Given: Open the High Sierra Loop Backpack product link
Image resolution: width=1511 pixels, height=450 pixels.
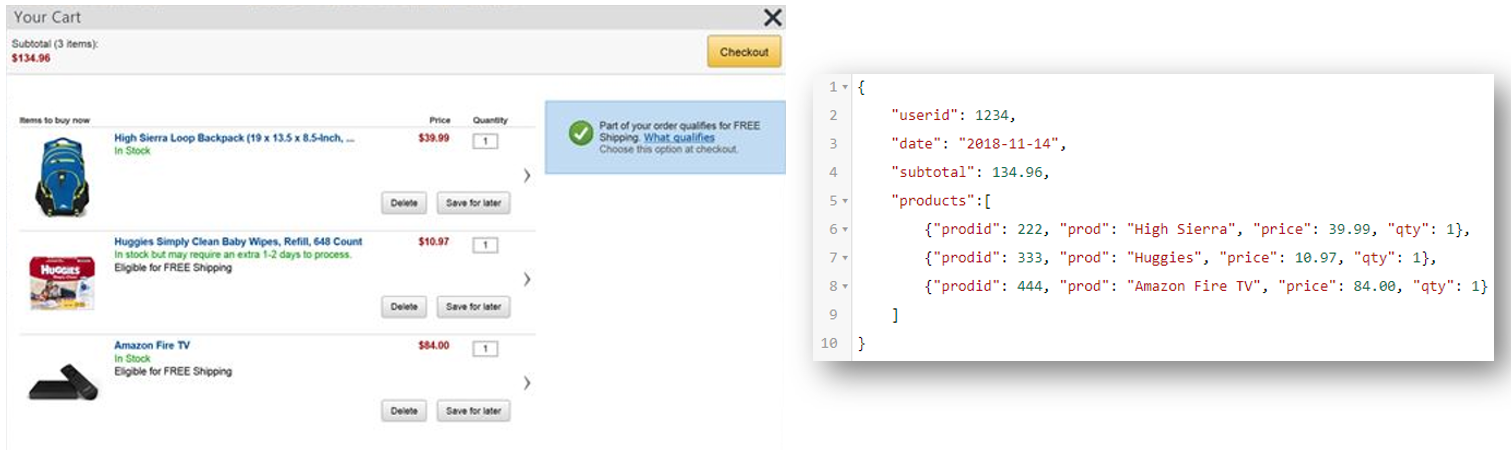Looking at the screenshot, I should click(233, 138).
